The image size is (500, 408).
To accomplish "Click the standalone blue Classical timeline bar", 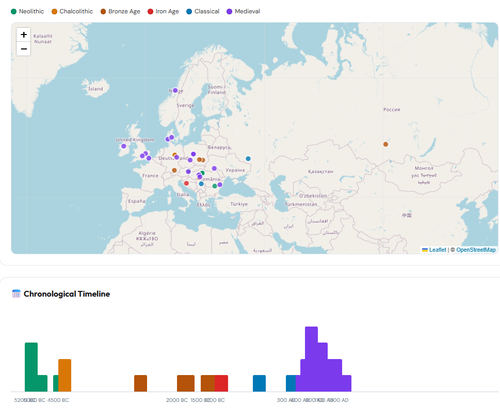I will [x=259, y=383].
